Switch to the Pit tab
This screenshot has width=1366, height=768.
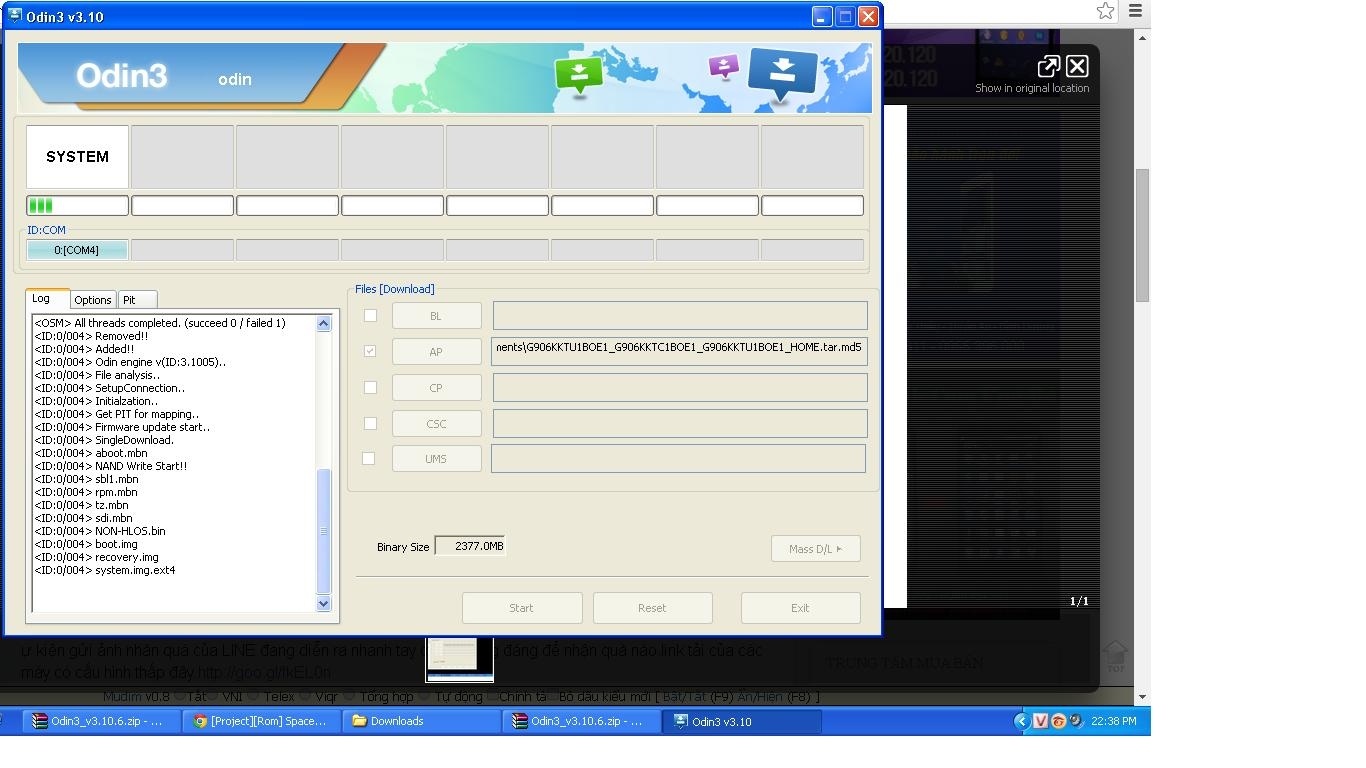click(137, 300)
